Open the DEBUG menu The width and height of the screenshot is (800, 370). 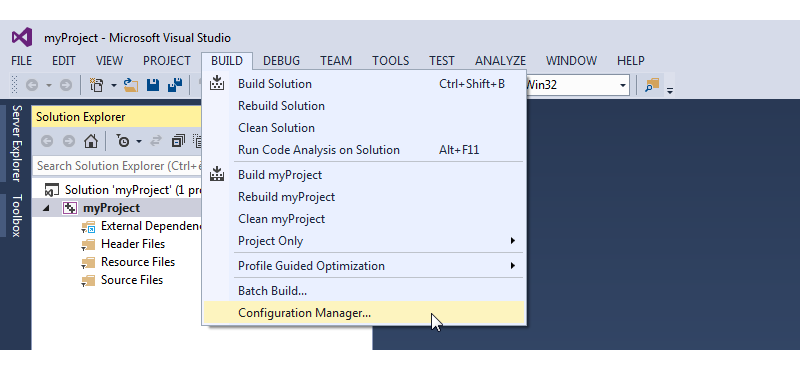[281, 61]
